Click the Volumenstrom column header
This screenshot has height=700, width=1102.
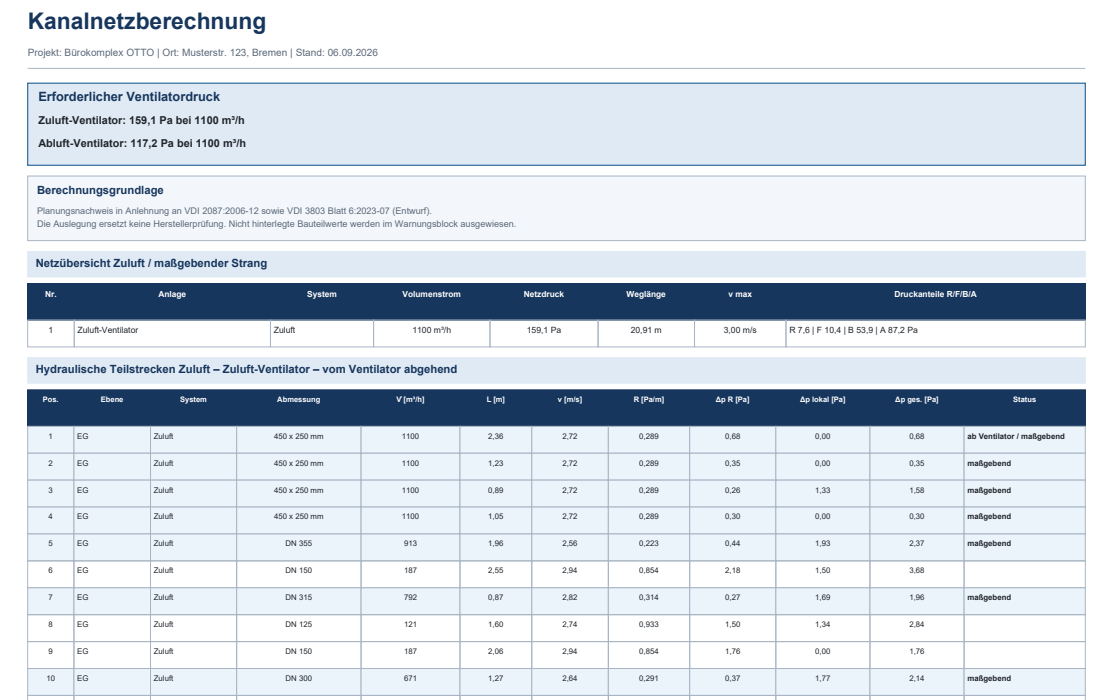point(431,294)
